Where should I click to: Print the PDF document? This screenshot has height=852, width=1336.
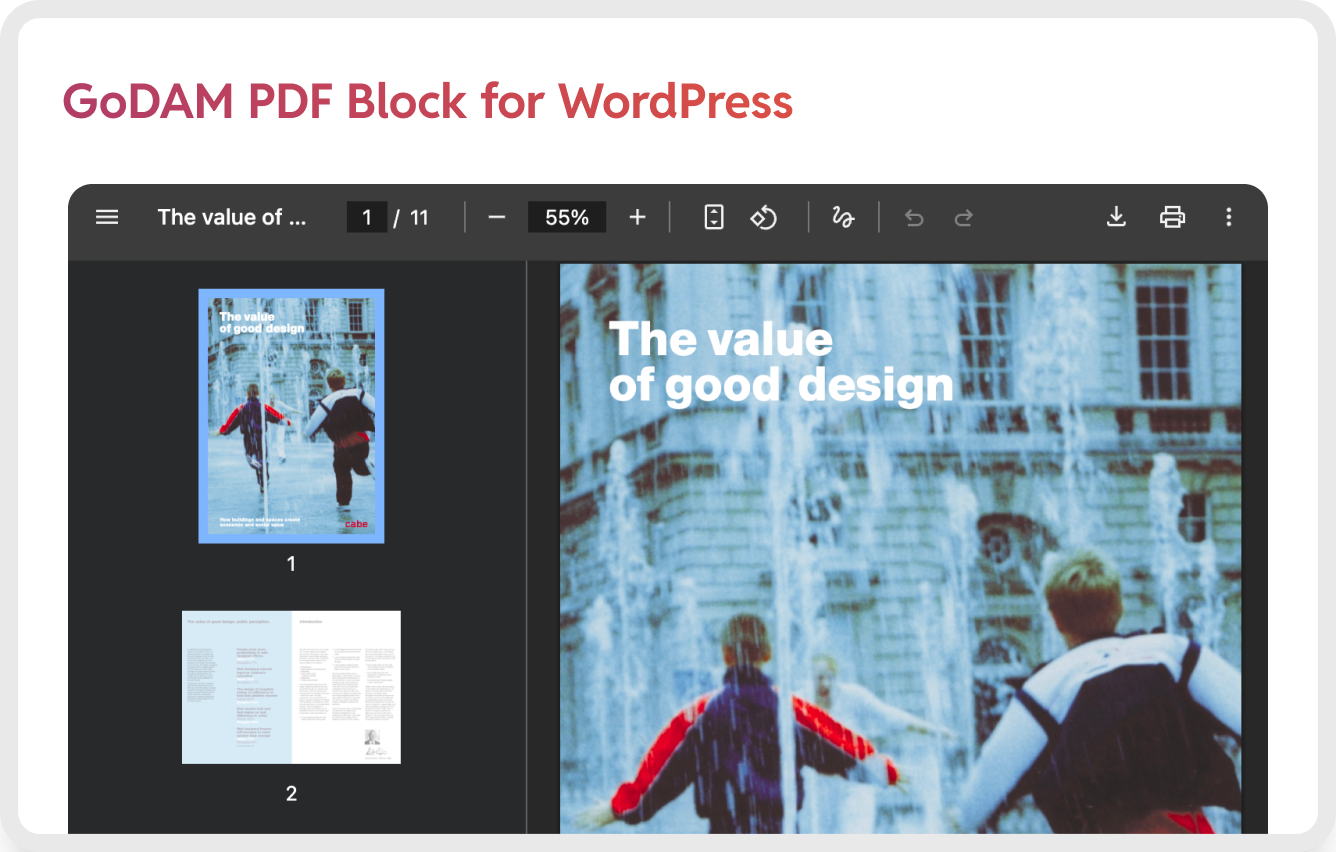tap(1172, 217)
